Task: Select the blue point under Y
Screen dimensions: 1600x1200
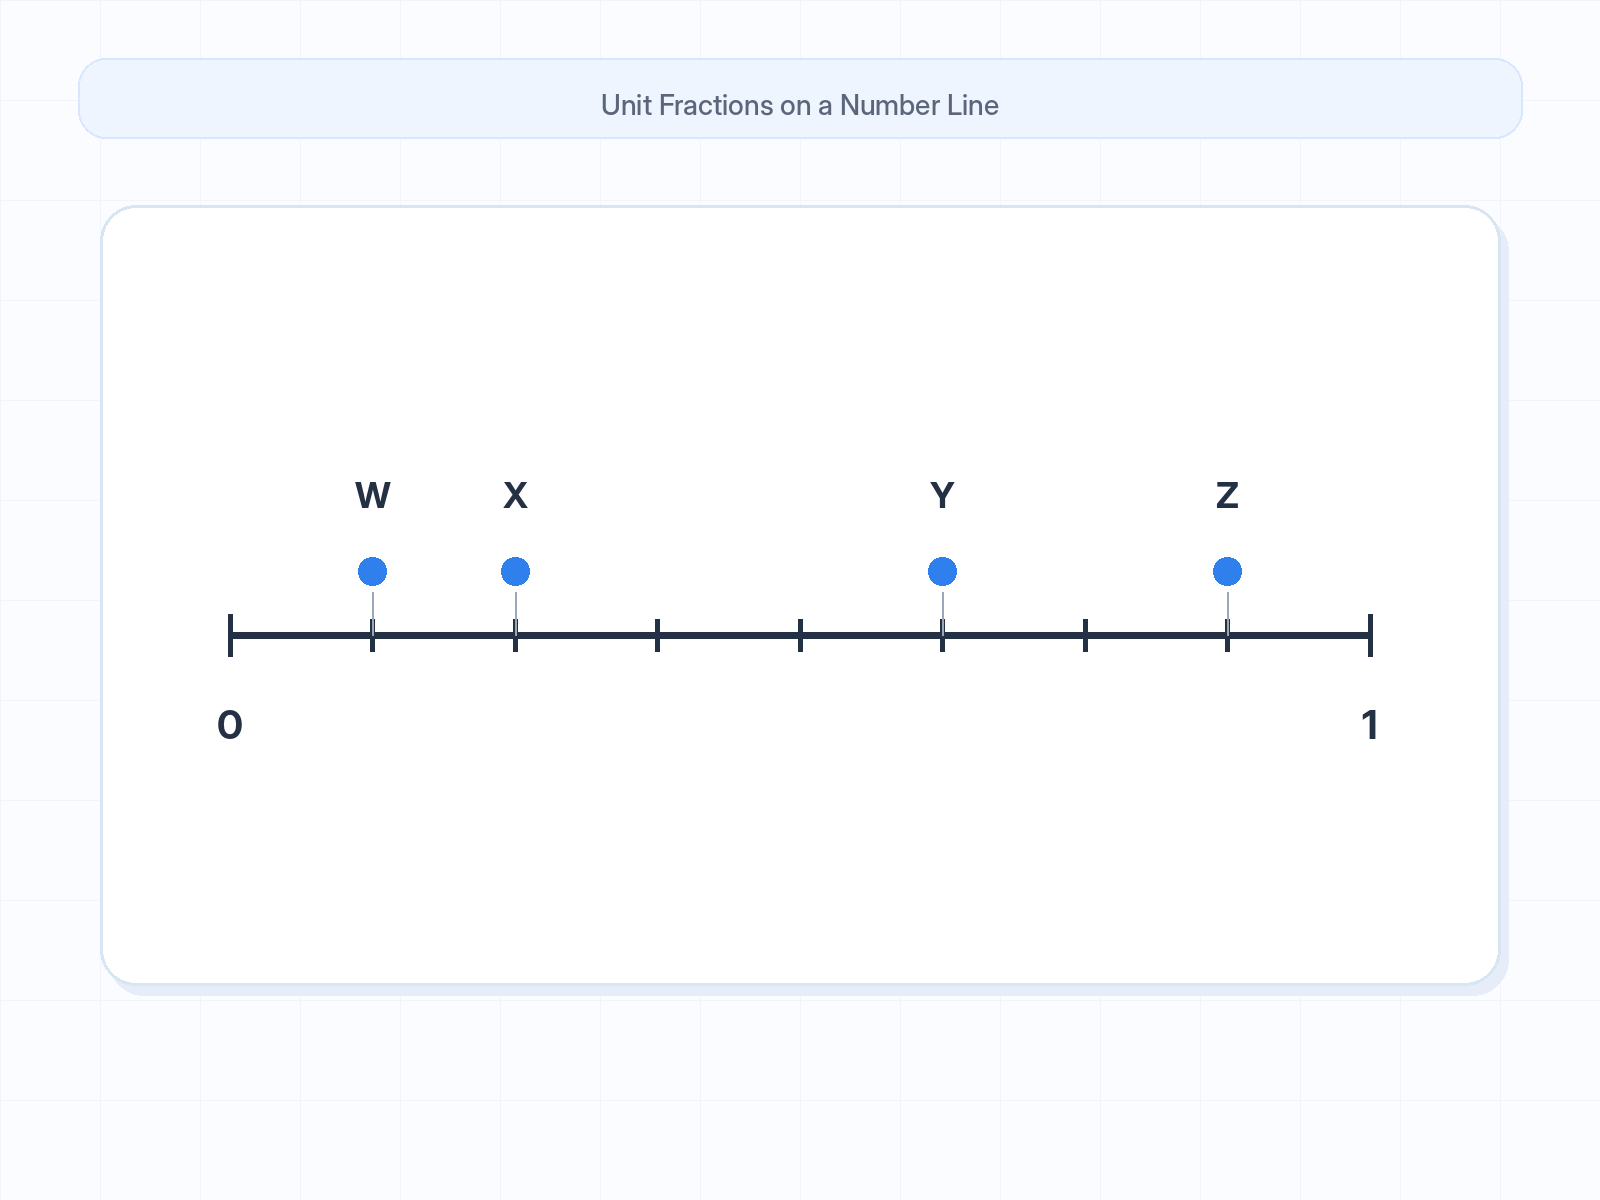Action: (x=942, y=572)
